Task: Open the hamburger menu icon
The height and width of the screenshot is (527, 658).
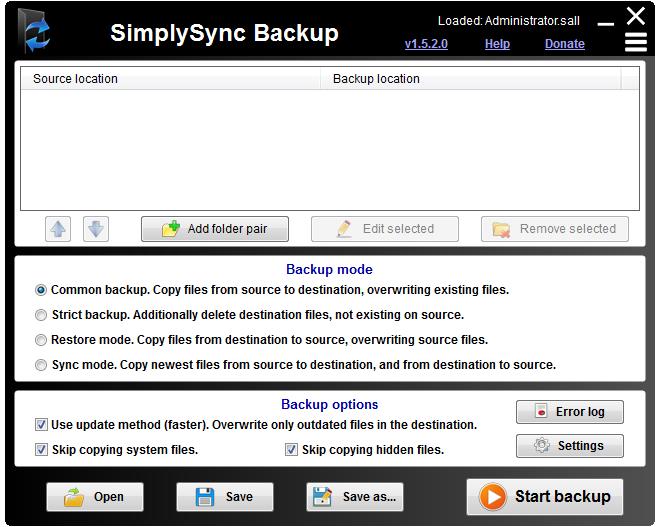Action: pyautogui.click(x=635, y=42)
